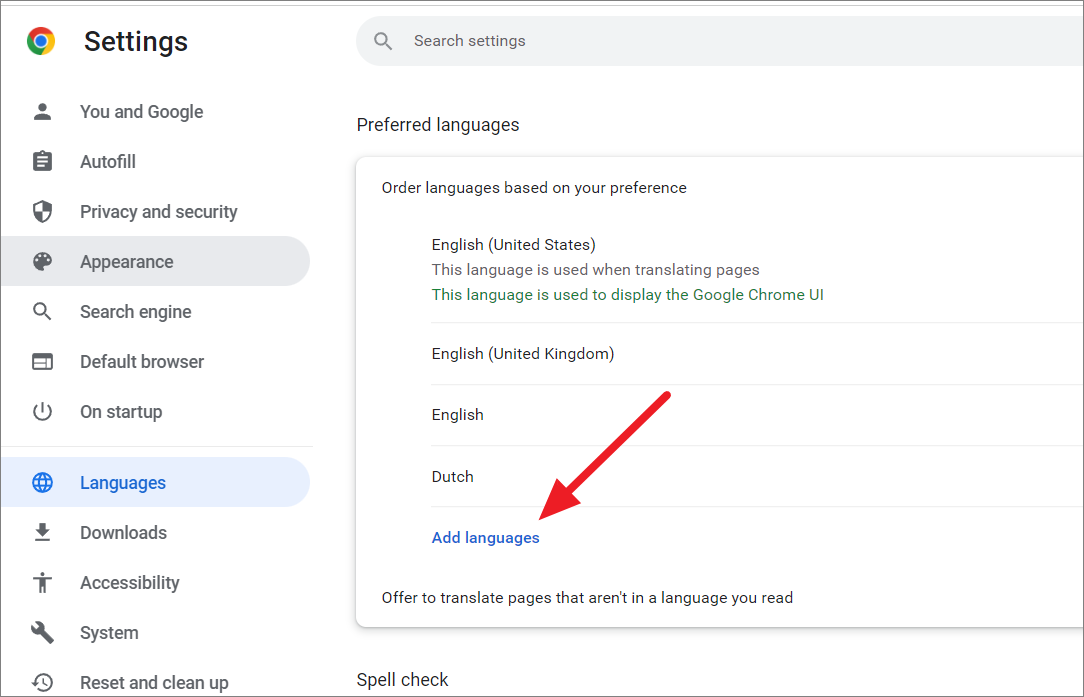Open the Downloads section
This screenshot has width=1084, height=697.
pos(156,532)
